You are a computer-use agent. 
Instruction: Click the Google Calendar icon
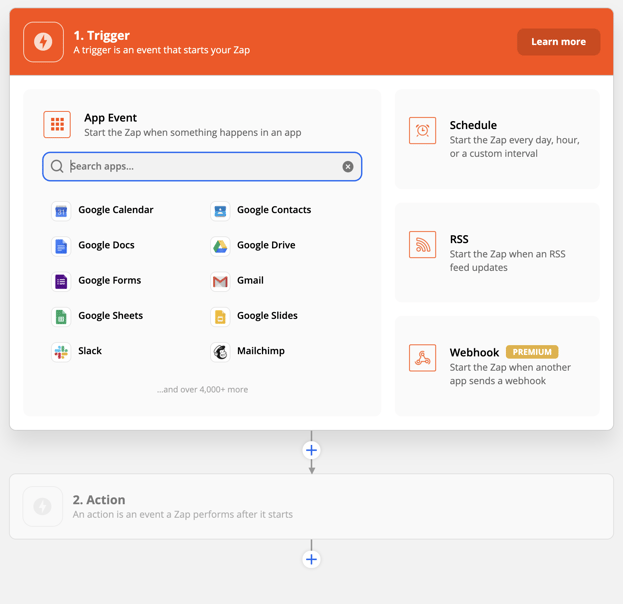[61, 211]
